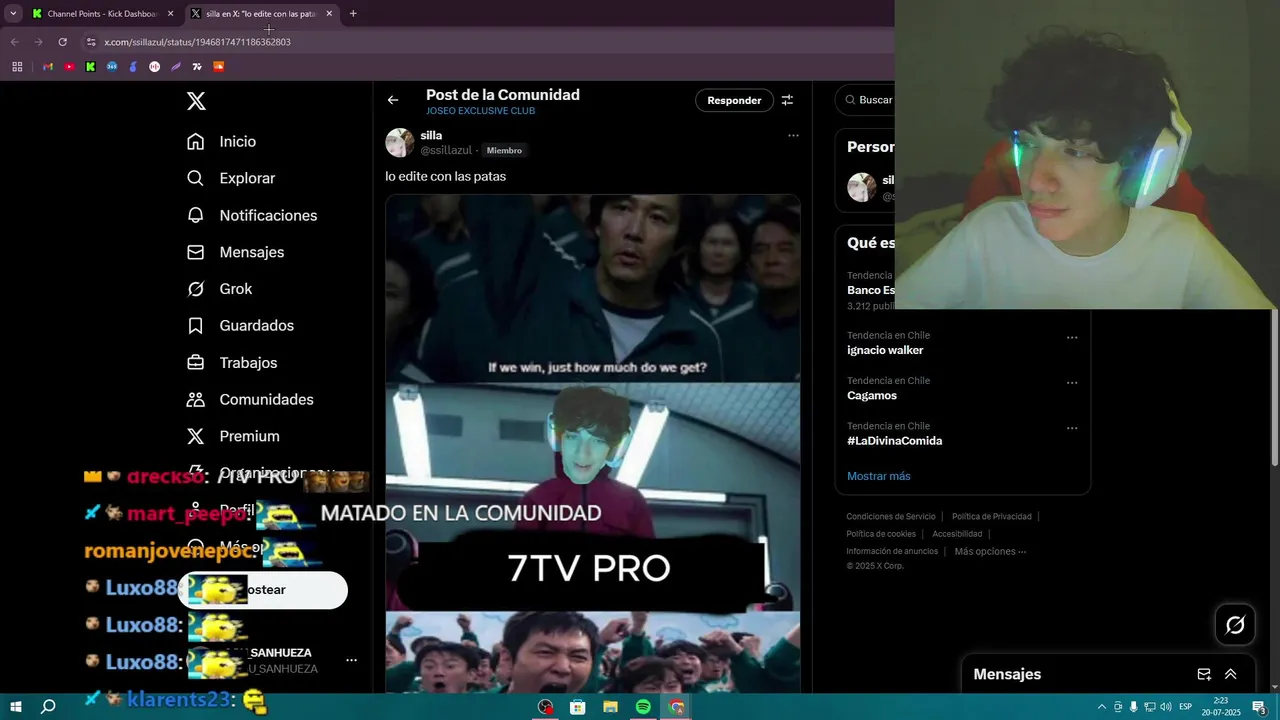Open the Cagamos trend
Screen dimensions: 1280x720
[872, 395]
